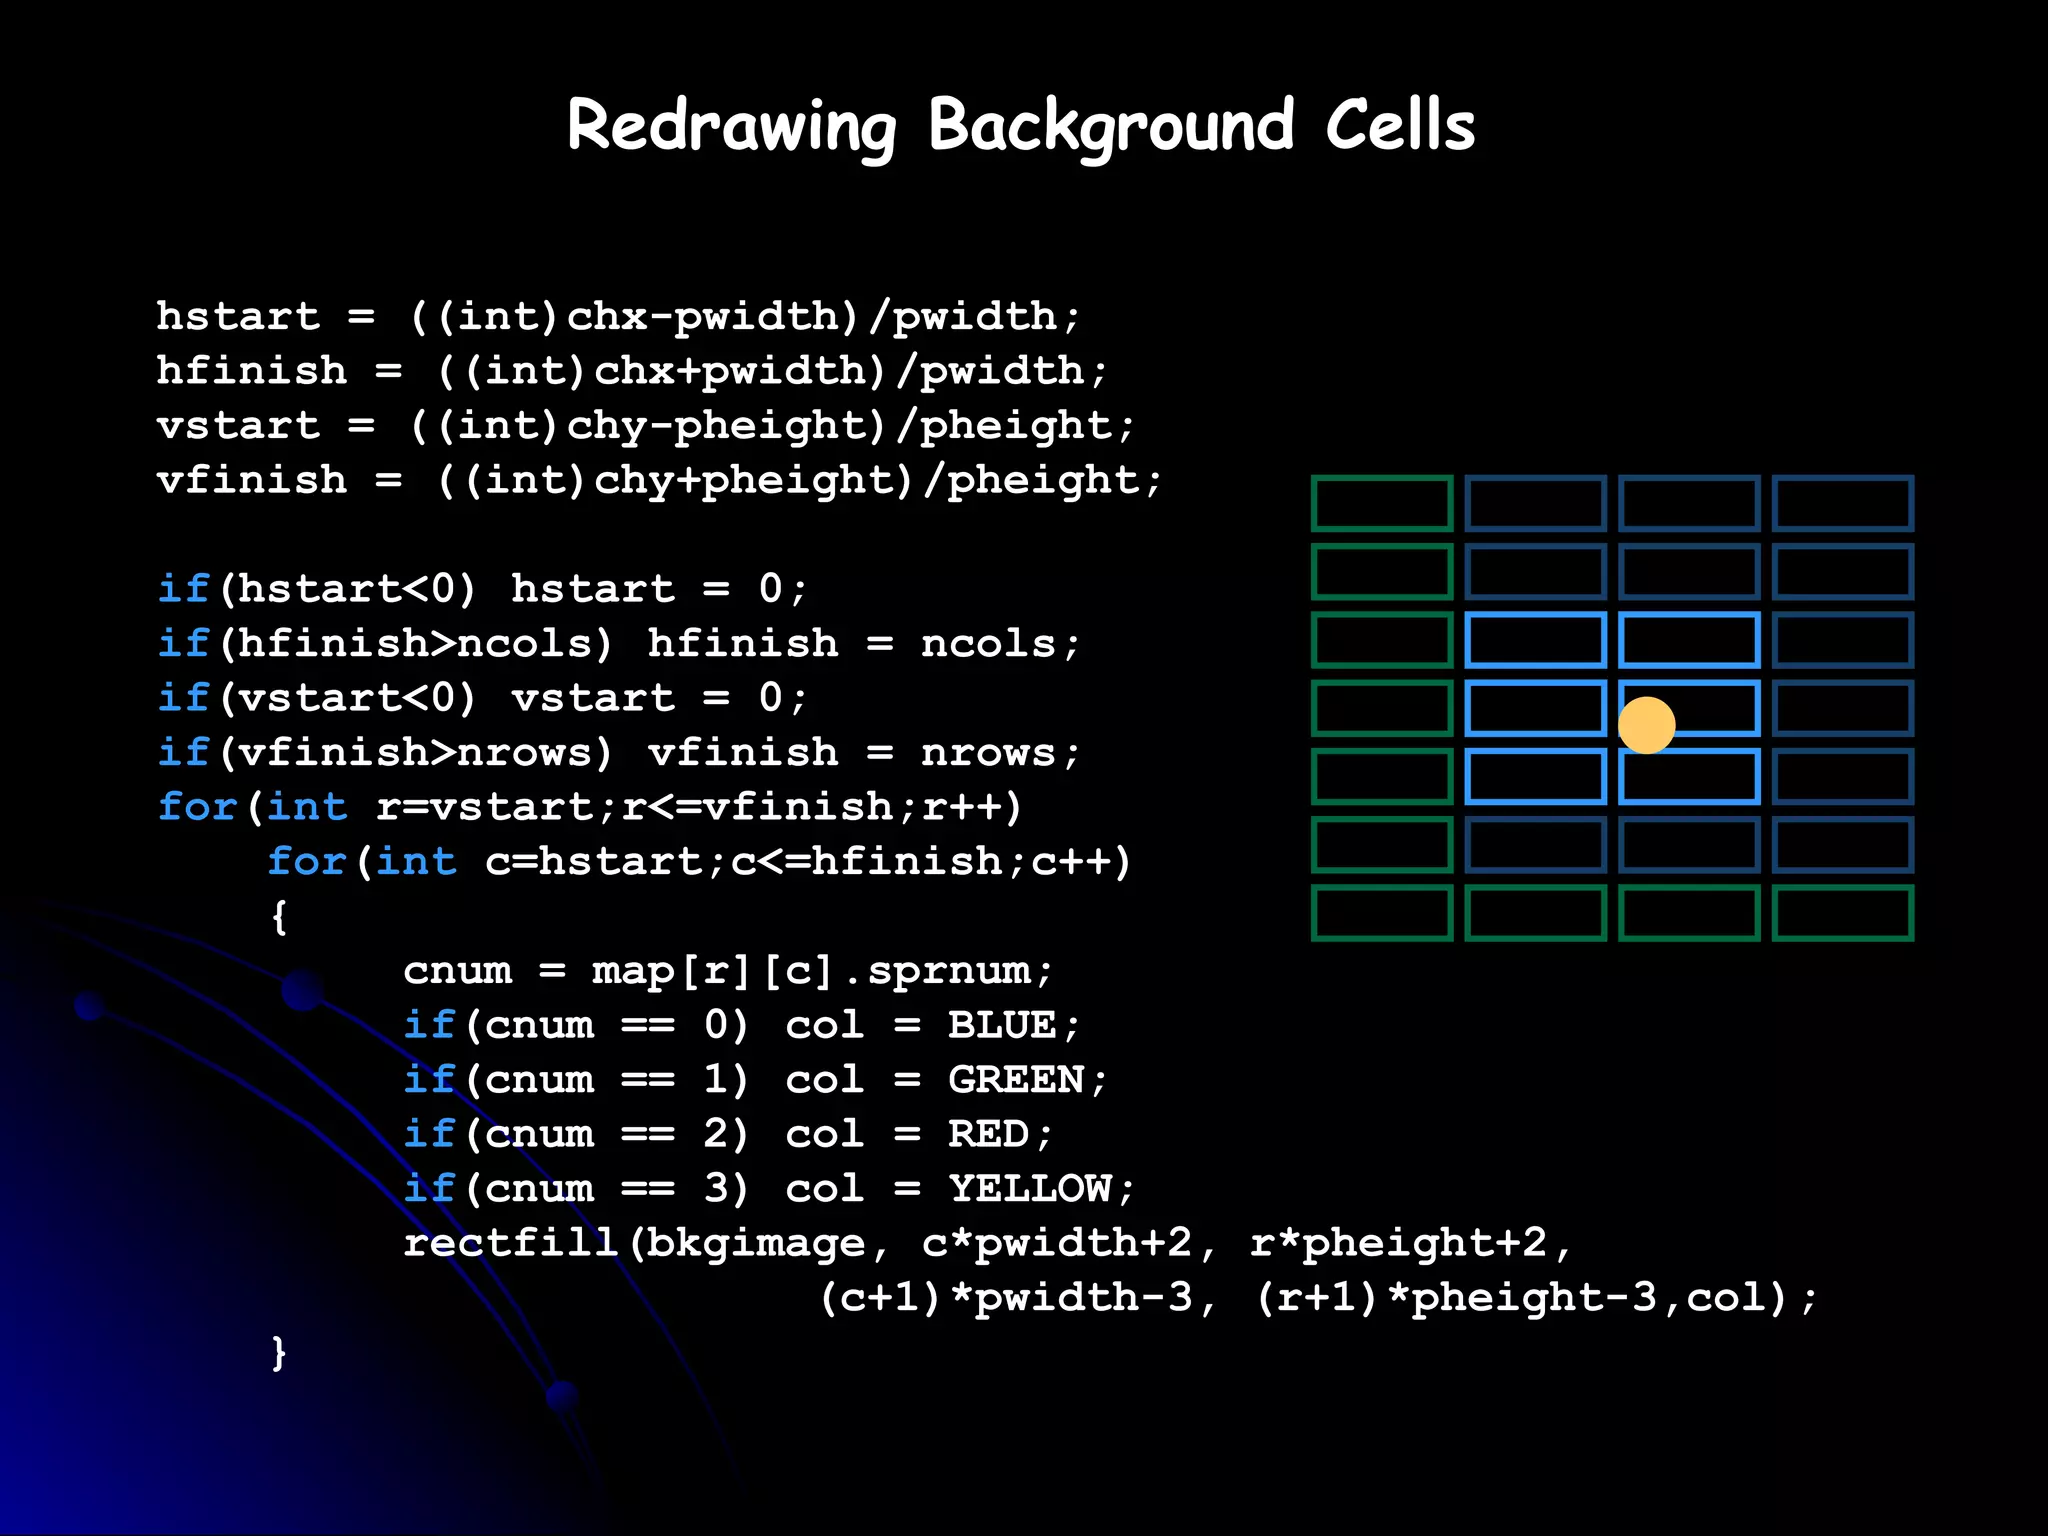This screenshot has height=1536, width=2048.
Task: Select the hstart assignment code line
Action: point(618,317)
